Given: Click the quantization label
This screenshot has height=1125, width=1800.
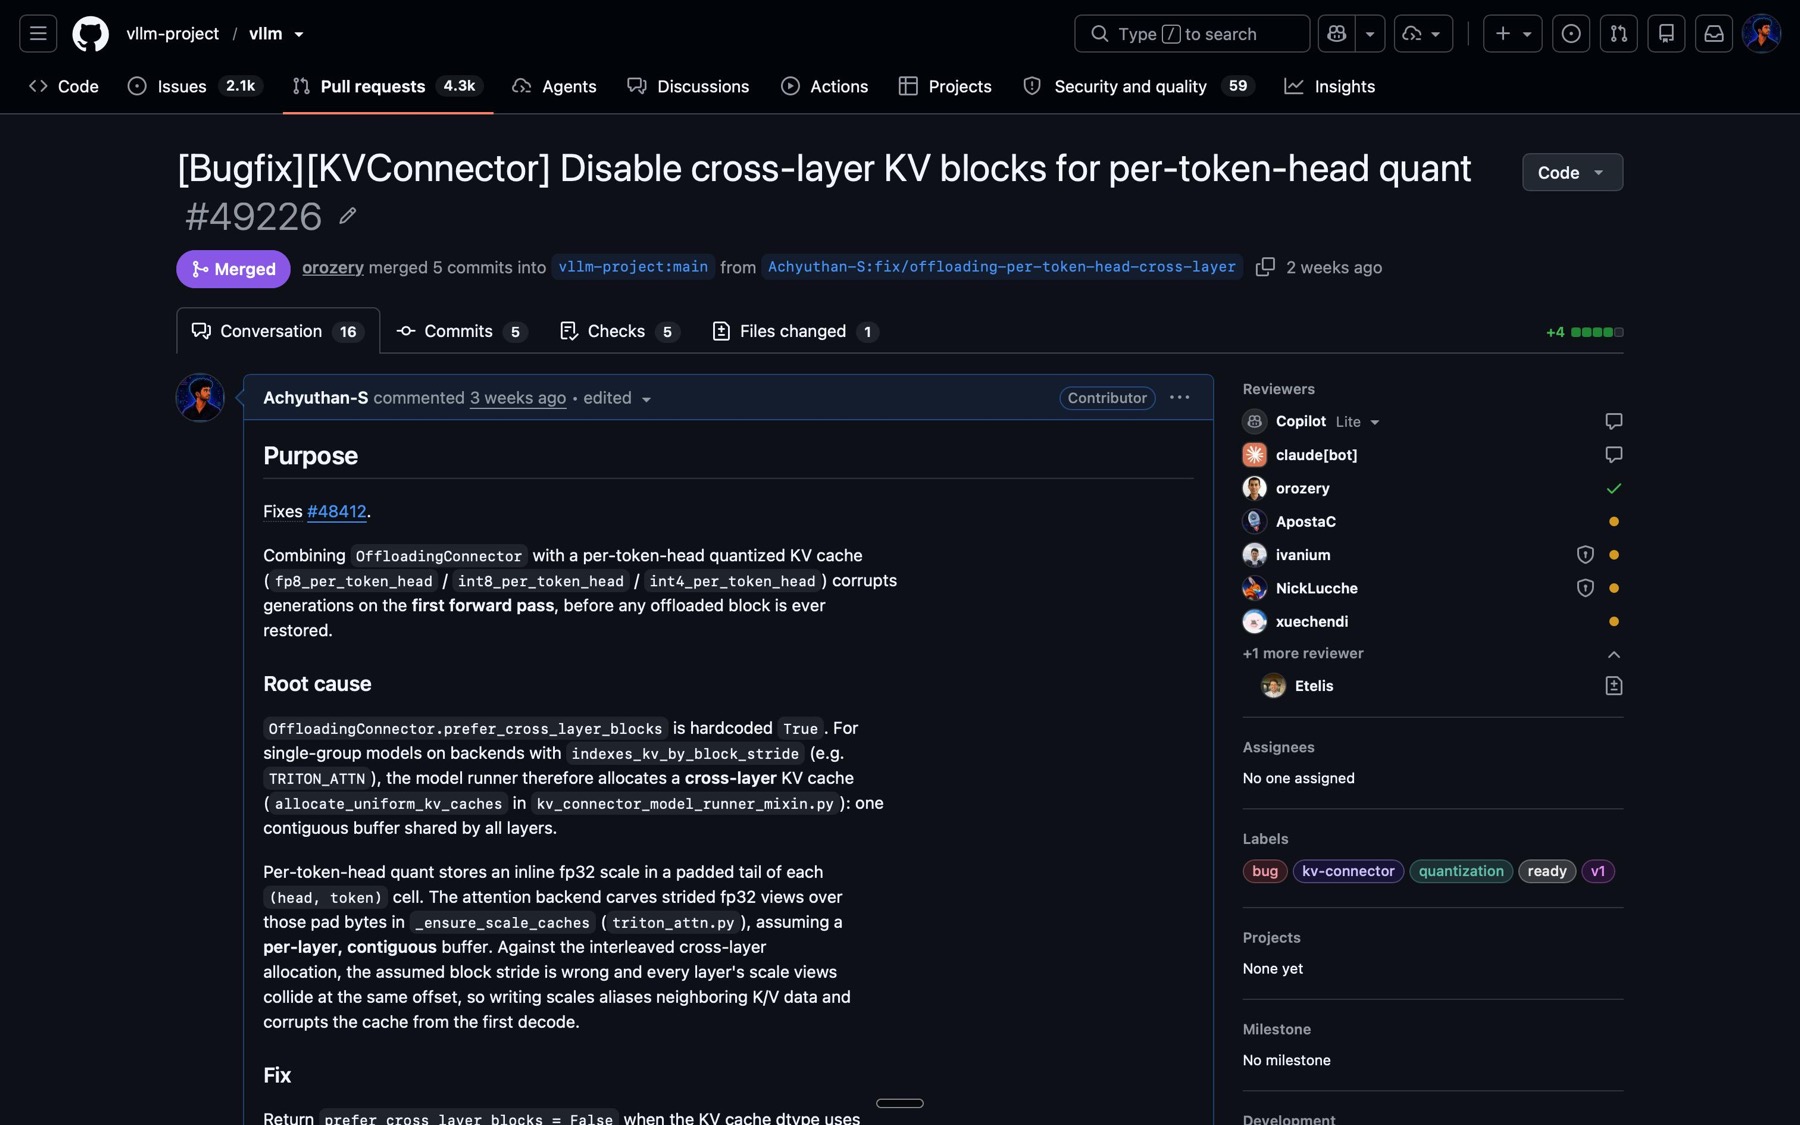Looking at the screenshot, I should click(1461, 871).
